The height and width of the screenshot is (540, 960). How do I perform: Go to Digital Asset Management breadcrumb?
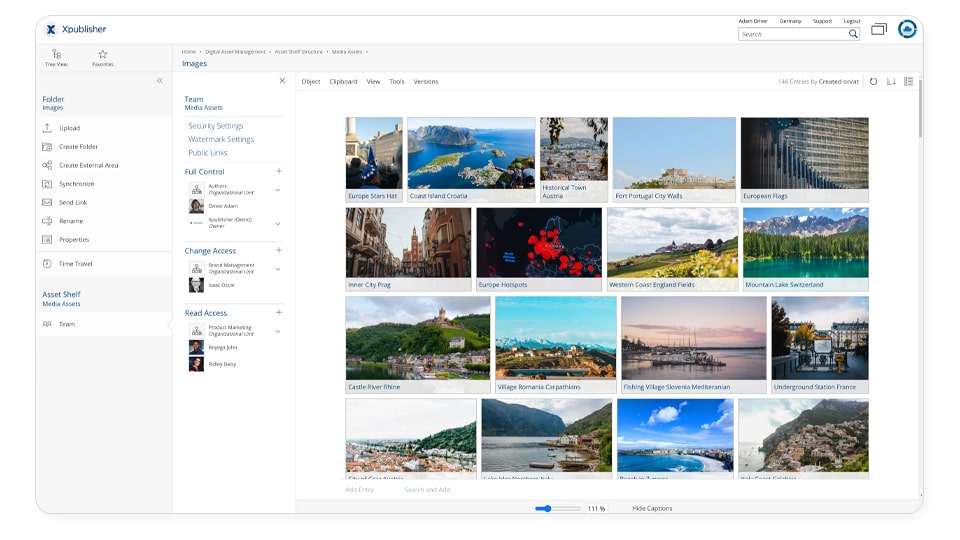click(235, 52)
